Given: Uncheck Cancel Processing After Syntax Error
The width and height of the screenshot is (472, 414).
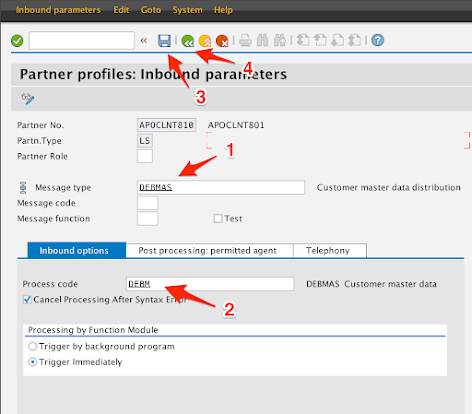Looking at the screenshot, I should [27, 299].
